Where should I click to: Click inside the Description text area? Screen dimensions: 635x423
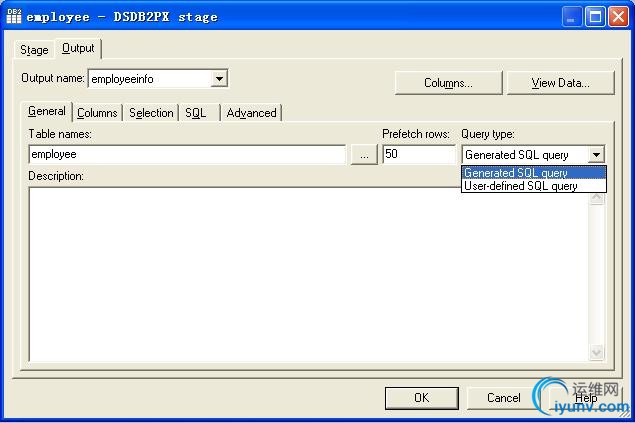point(308,275)
